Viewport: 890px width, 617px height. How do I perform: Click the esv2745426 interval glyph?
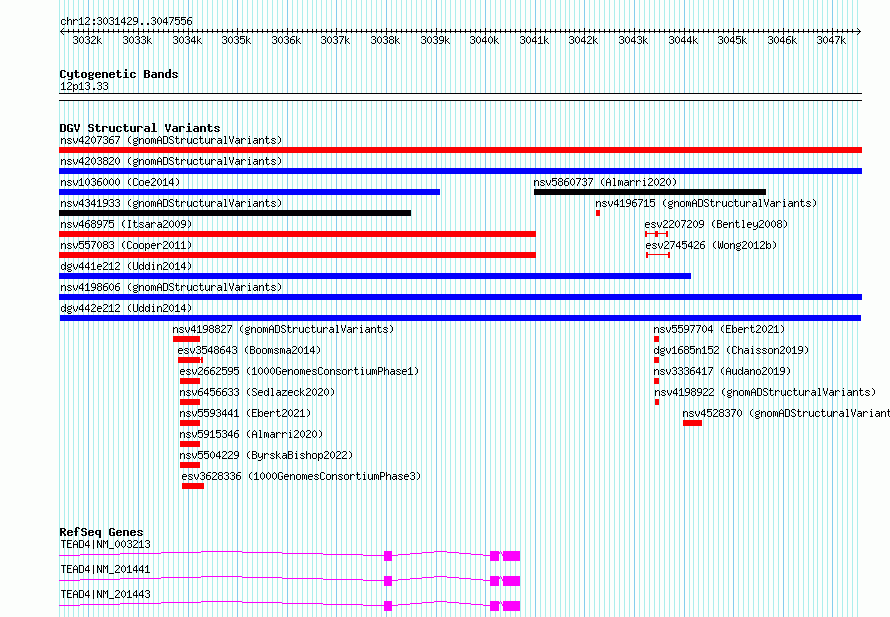[658, 255]
